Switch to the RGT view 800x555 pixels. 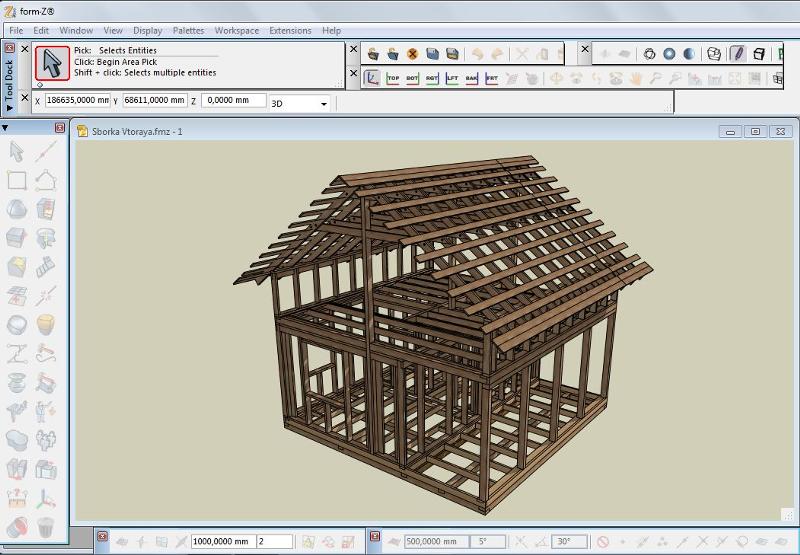(x=432, y=78)
